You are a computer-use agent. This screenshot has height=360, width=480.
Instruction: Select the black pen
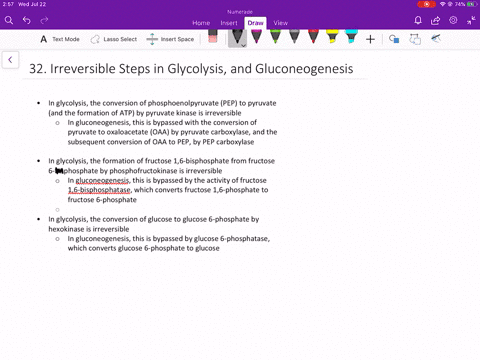tap(236, 37)
